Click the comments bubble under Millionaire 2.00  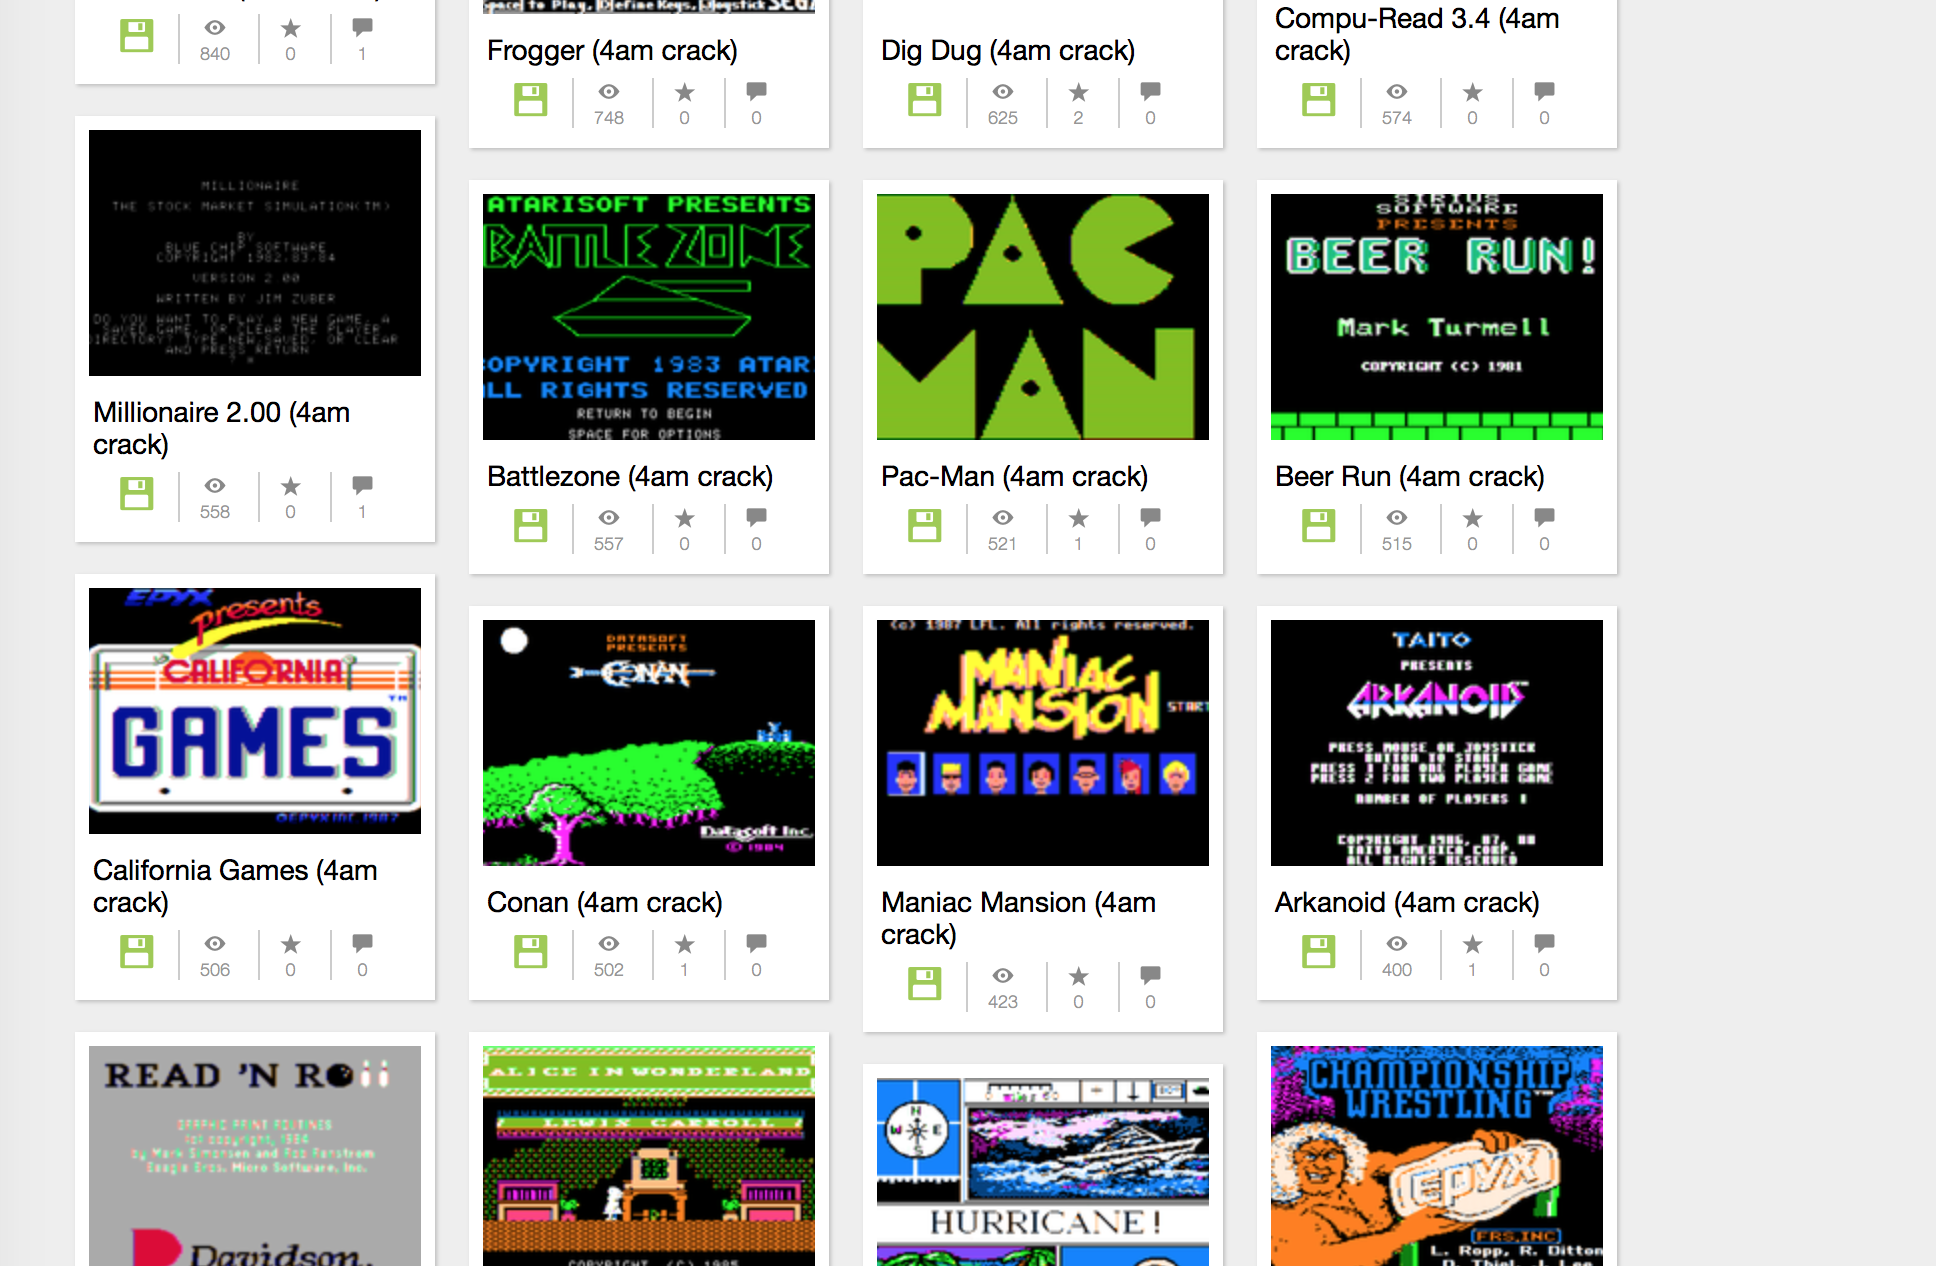coord(362,485)
